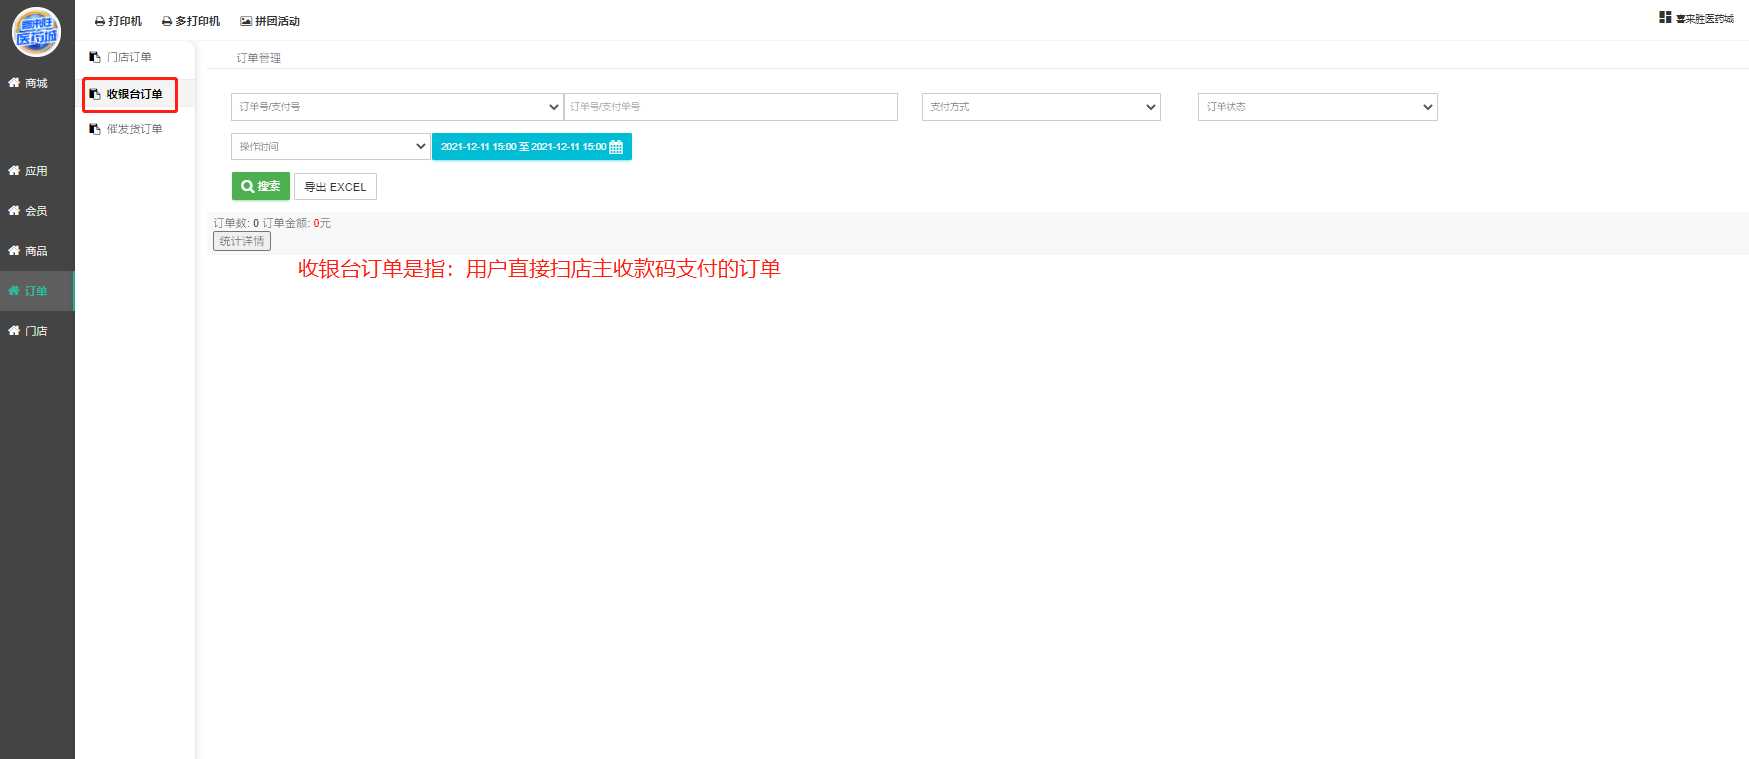Open 多打印机 from the top toolbar
The image size is (1749, 759).
pyautogui.click(x=191, y=21)
